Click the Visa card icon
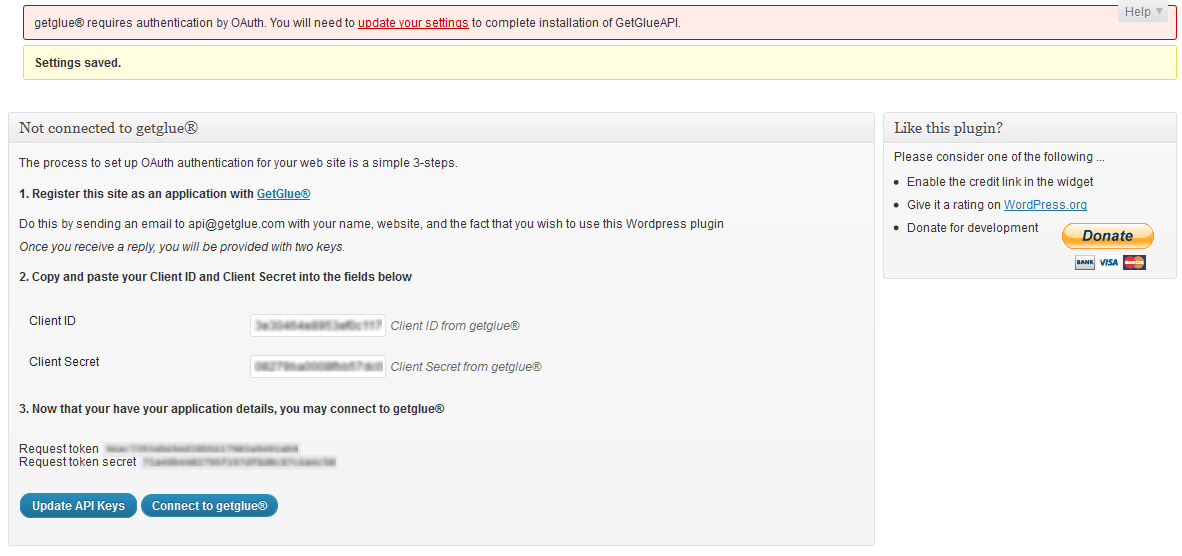1182x556 pixels. 1108,262
